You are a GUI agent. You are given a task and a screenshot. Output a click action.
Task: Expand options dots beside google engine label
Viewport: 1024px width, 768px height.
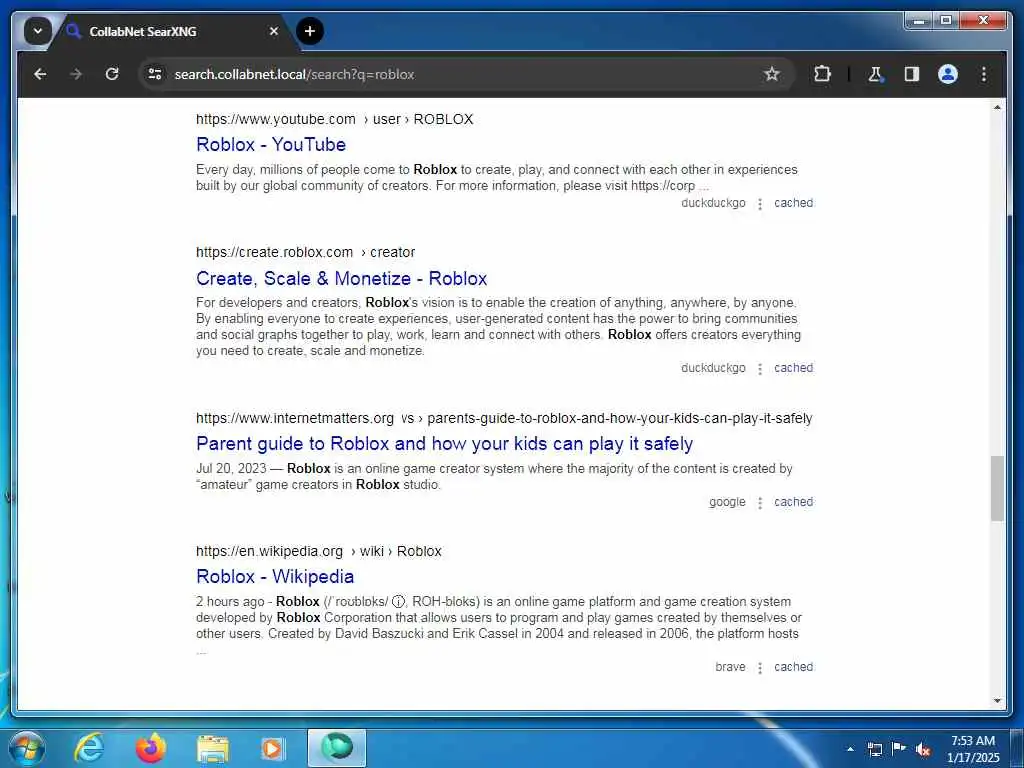pos(760,503)
